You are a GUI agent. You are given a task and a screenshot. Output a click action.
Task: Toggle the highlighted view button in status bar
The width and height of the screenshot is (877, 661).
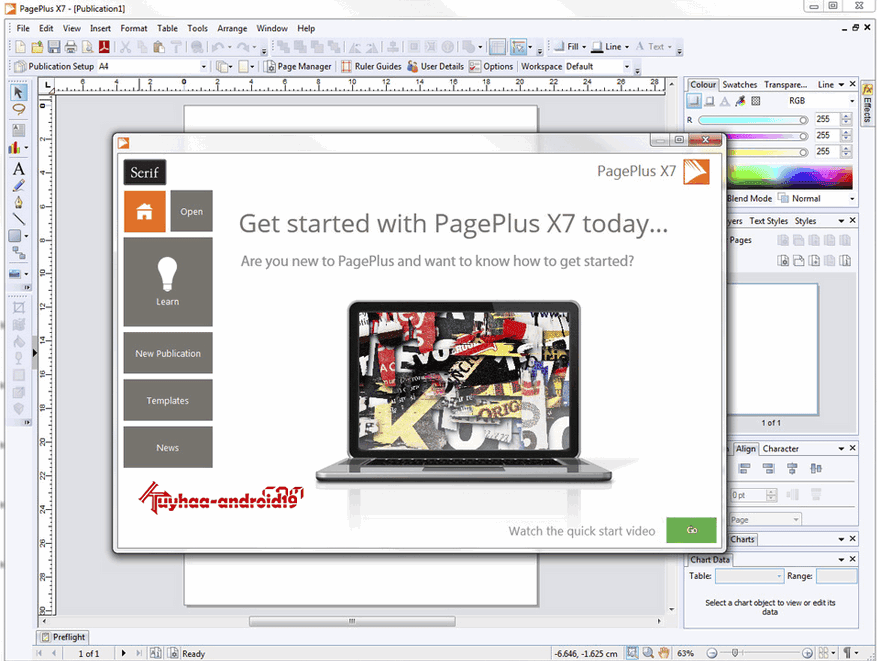tap(632, 653)
